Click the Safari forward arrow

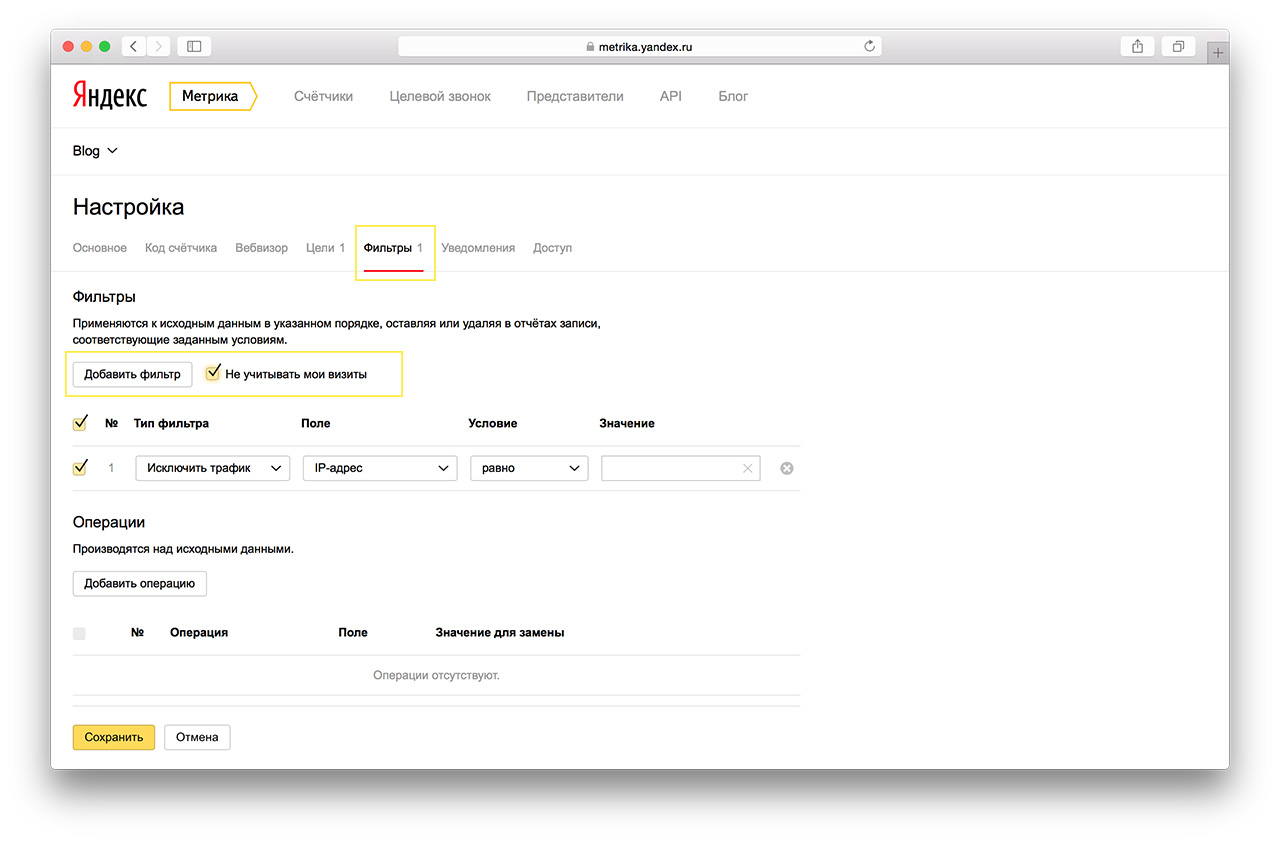pos(158,46)
